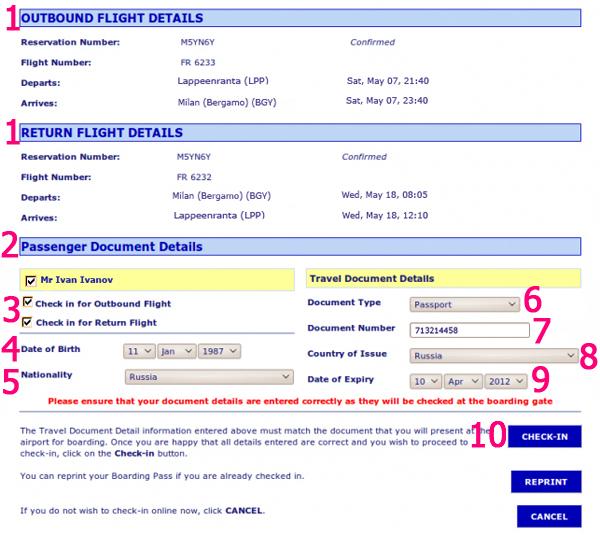Open the Document Type dropdown showing Passport
The image size is (600, 535).
pyautogui.click(x=465, y=305)
